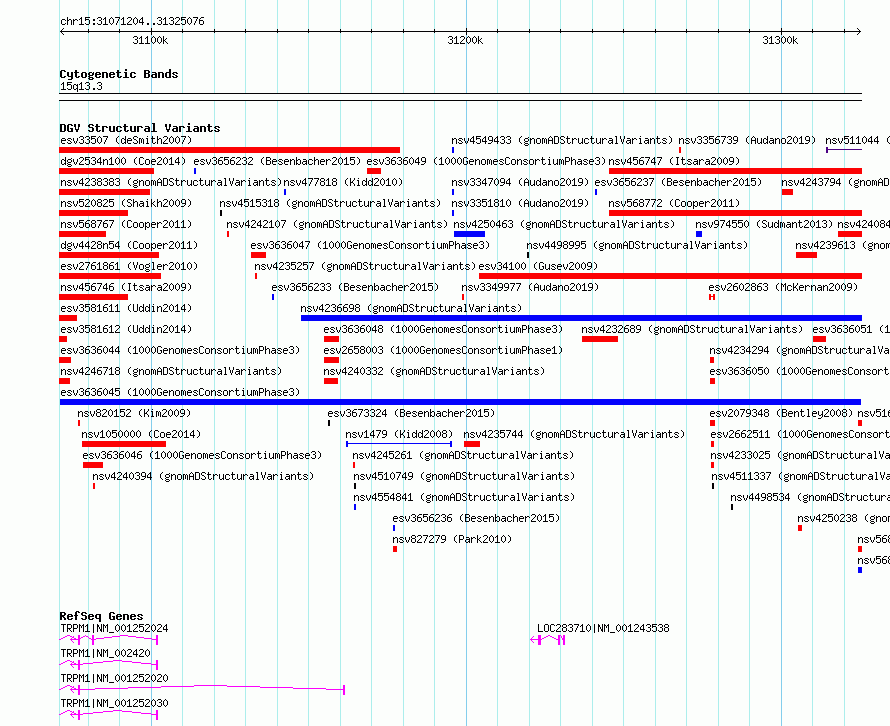Click the chr15:31071204..31325076 coordinates label
Viewport: 890px width, 726px height.
(x=132, y=22)
